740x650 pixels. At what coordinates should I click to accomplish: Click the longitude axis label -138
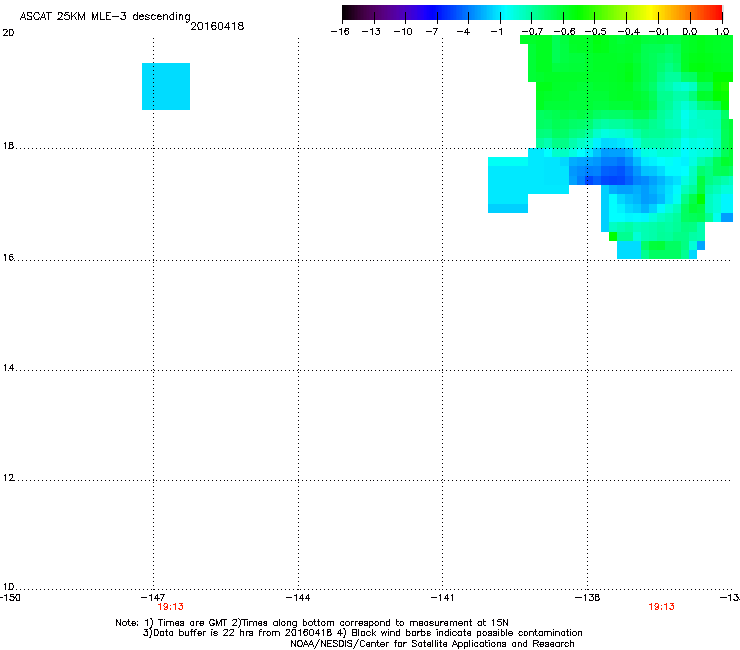click(588, 598)
